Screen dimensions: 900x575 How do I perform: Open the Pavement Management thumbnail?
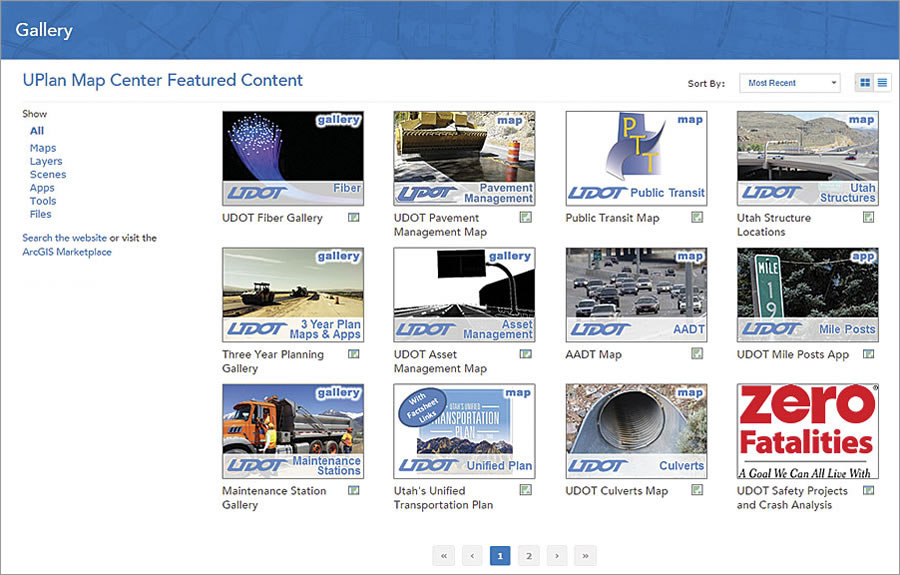coord(464,158)
